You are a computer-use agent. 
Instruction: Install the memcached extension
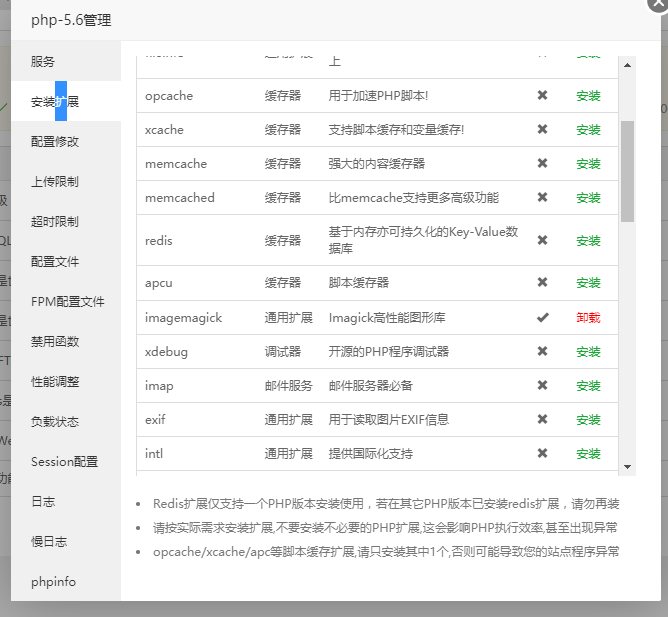tap(588, 198)
